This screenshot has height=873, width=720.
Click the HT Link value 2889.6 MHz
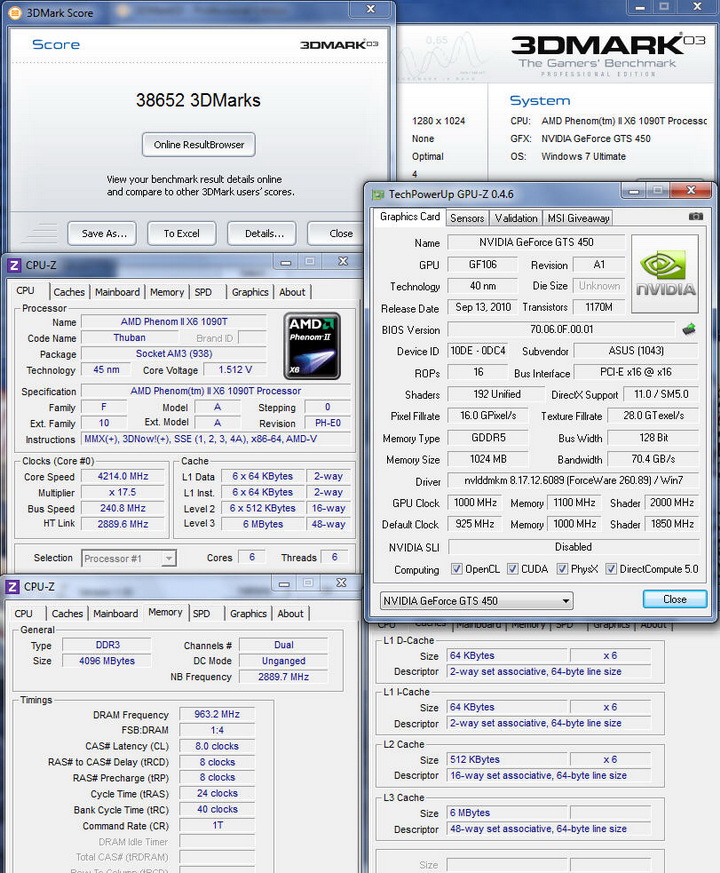[123, 524]
